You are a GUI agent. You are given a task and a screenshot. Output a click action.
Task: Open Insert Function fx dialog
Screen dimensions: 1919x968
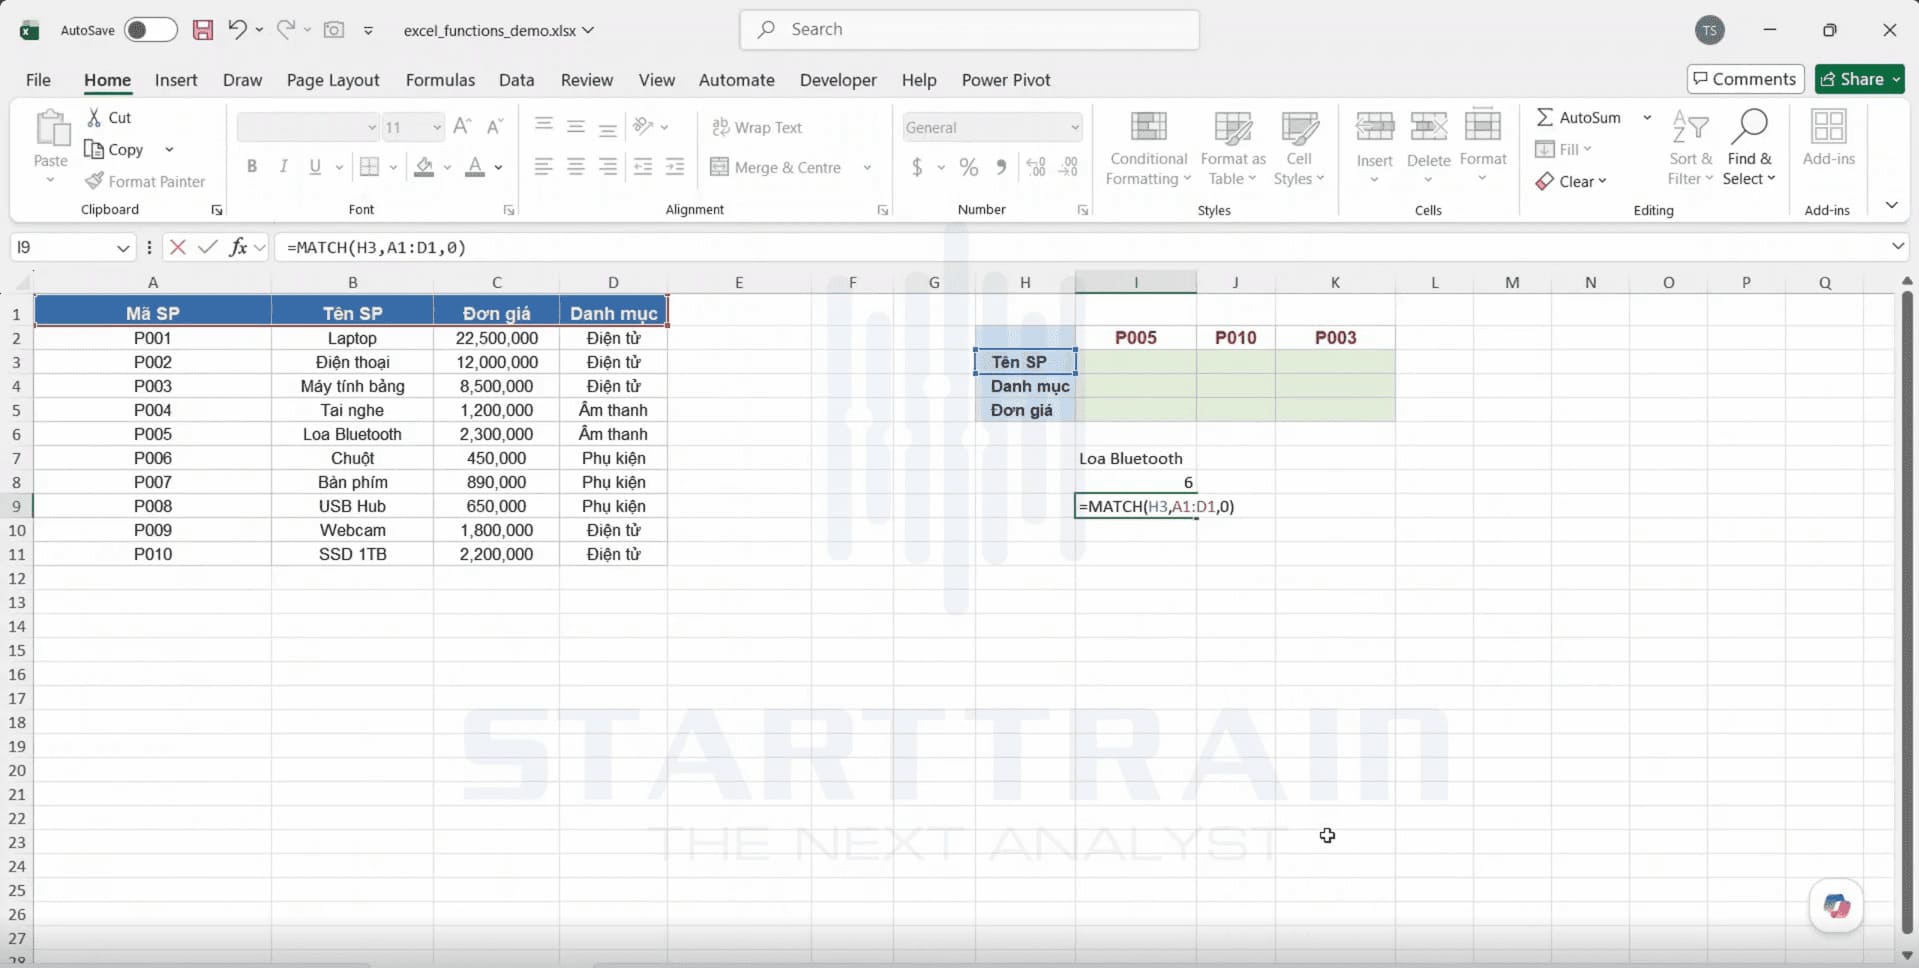pos(238,247)
